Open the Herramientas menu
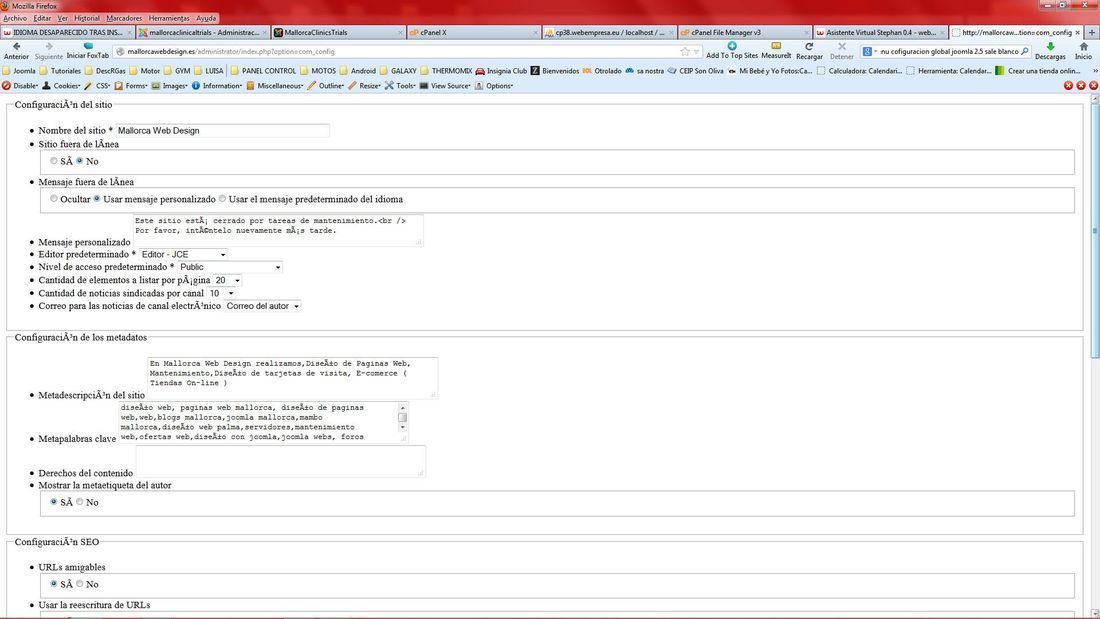The height and width of the screenshot is (619, 1100). pyautogui.click(x=169, y=18)
